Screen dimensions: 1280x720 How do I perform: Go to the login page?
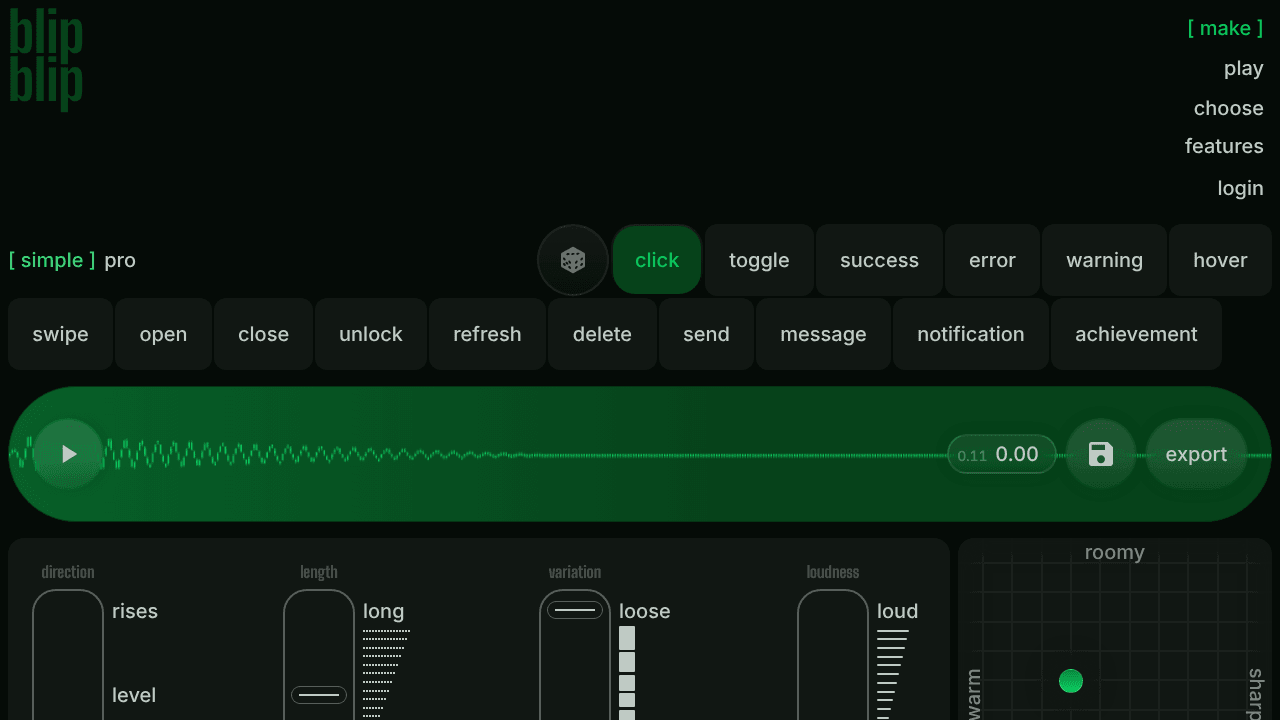(1240, 188)
